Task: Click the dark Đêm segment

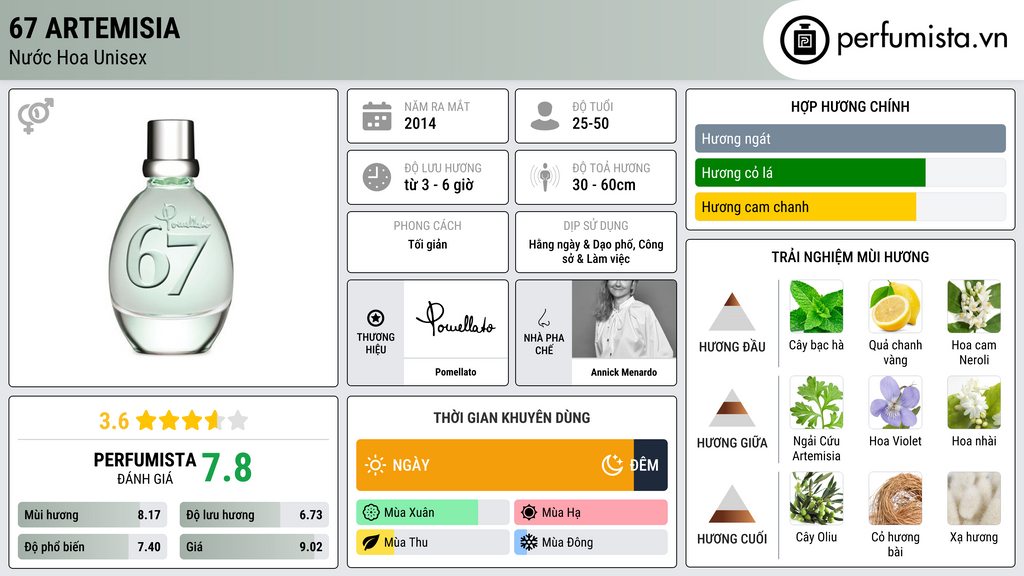Action: click(650, 465)
